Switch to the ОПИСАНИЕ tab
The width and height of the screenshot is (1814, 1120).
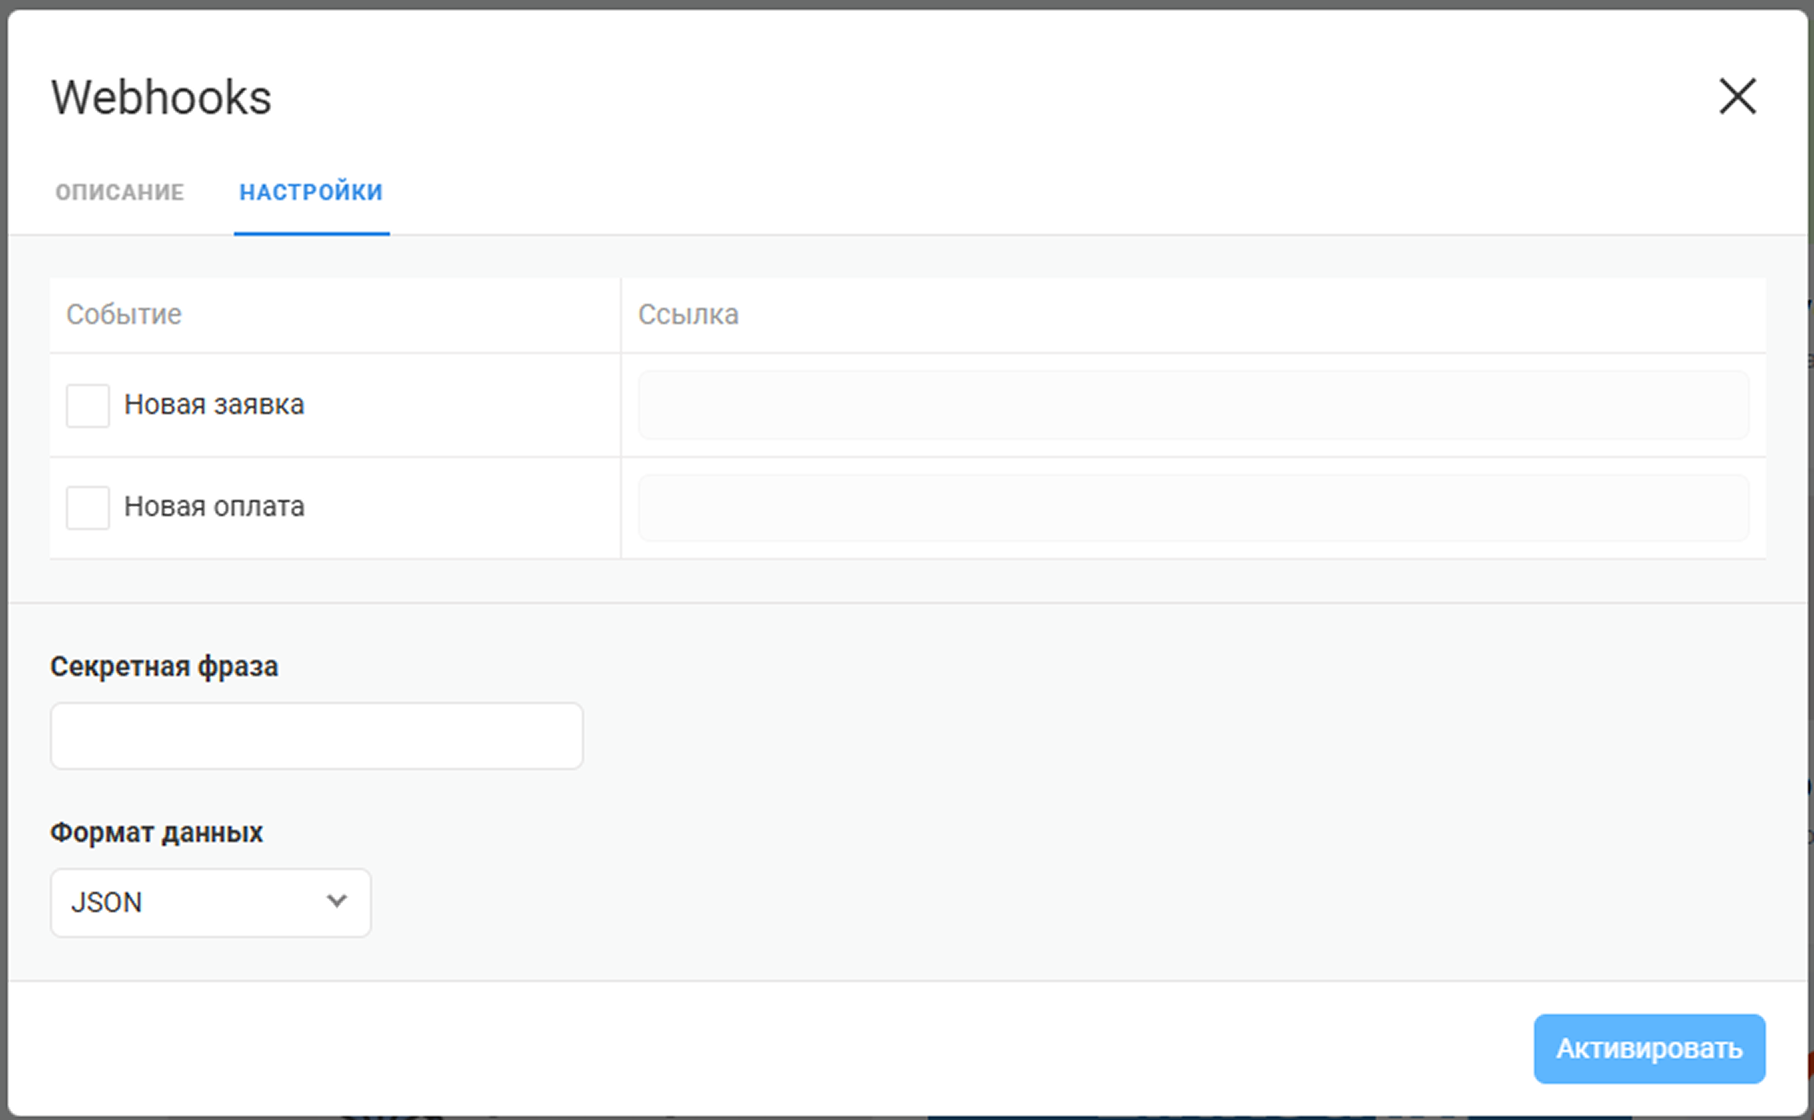point(119,192)
